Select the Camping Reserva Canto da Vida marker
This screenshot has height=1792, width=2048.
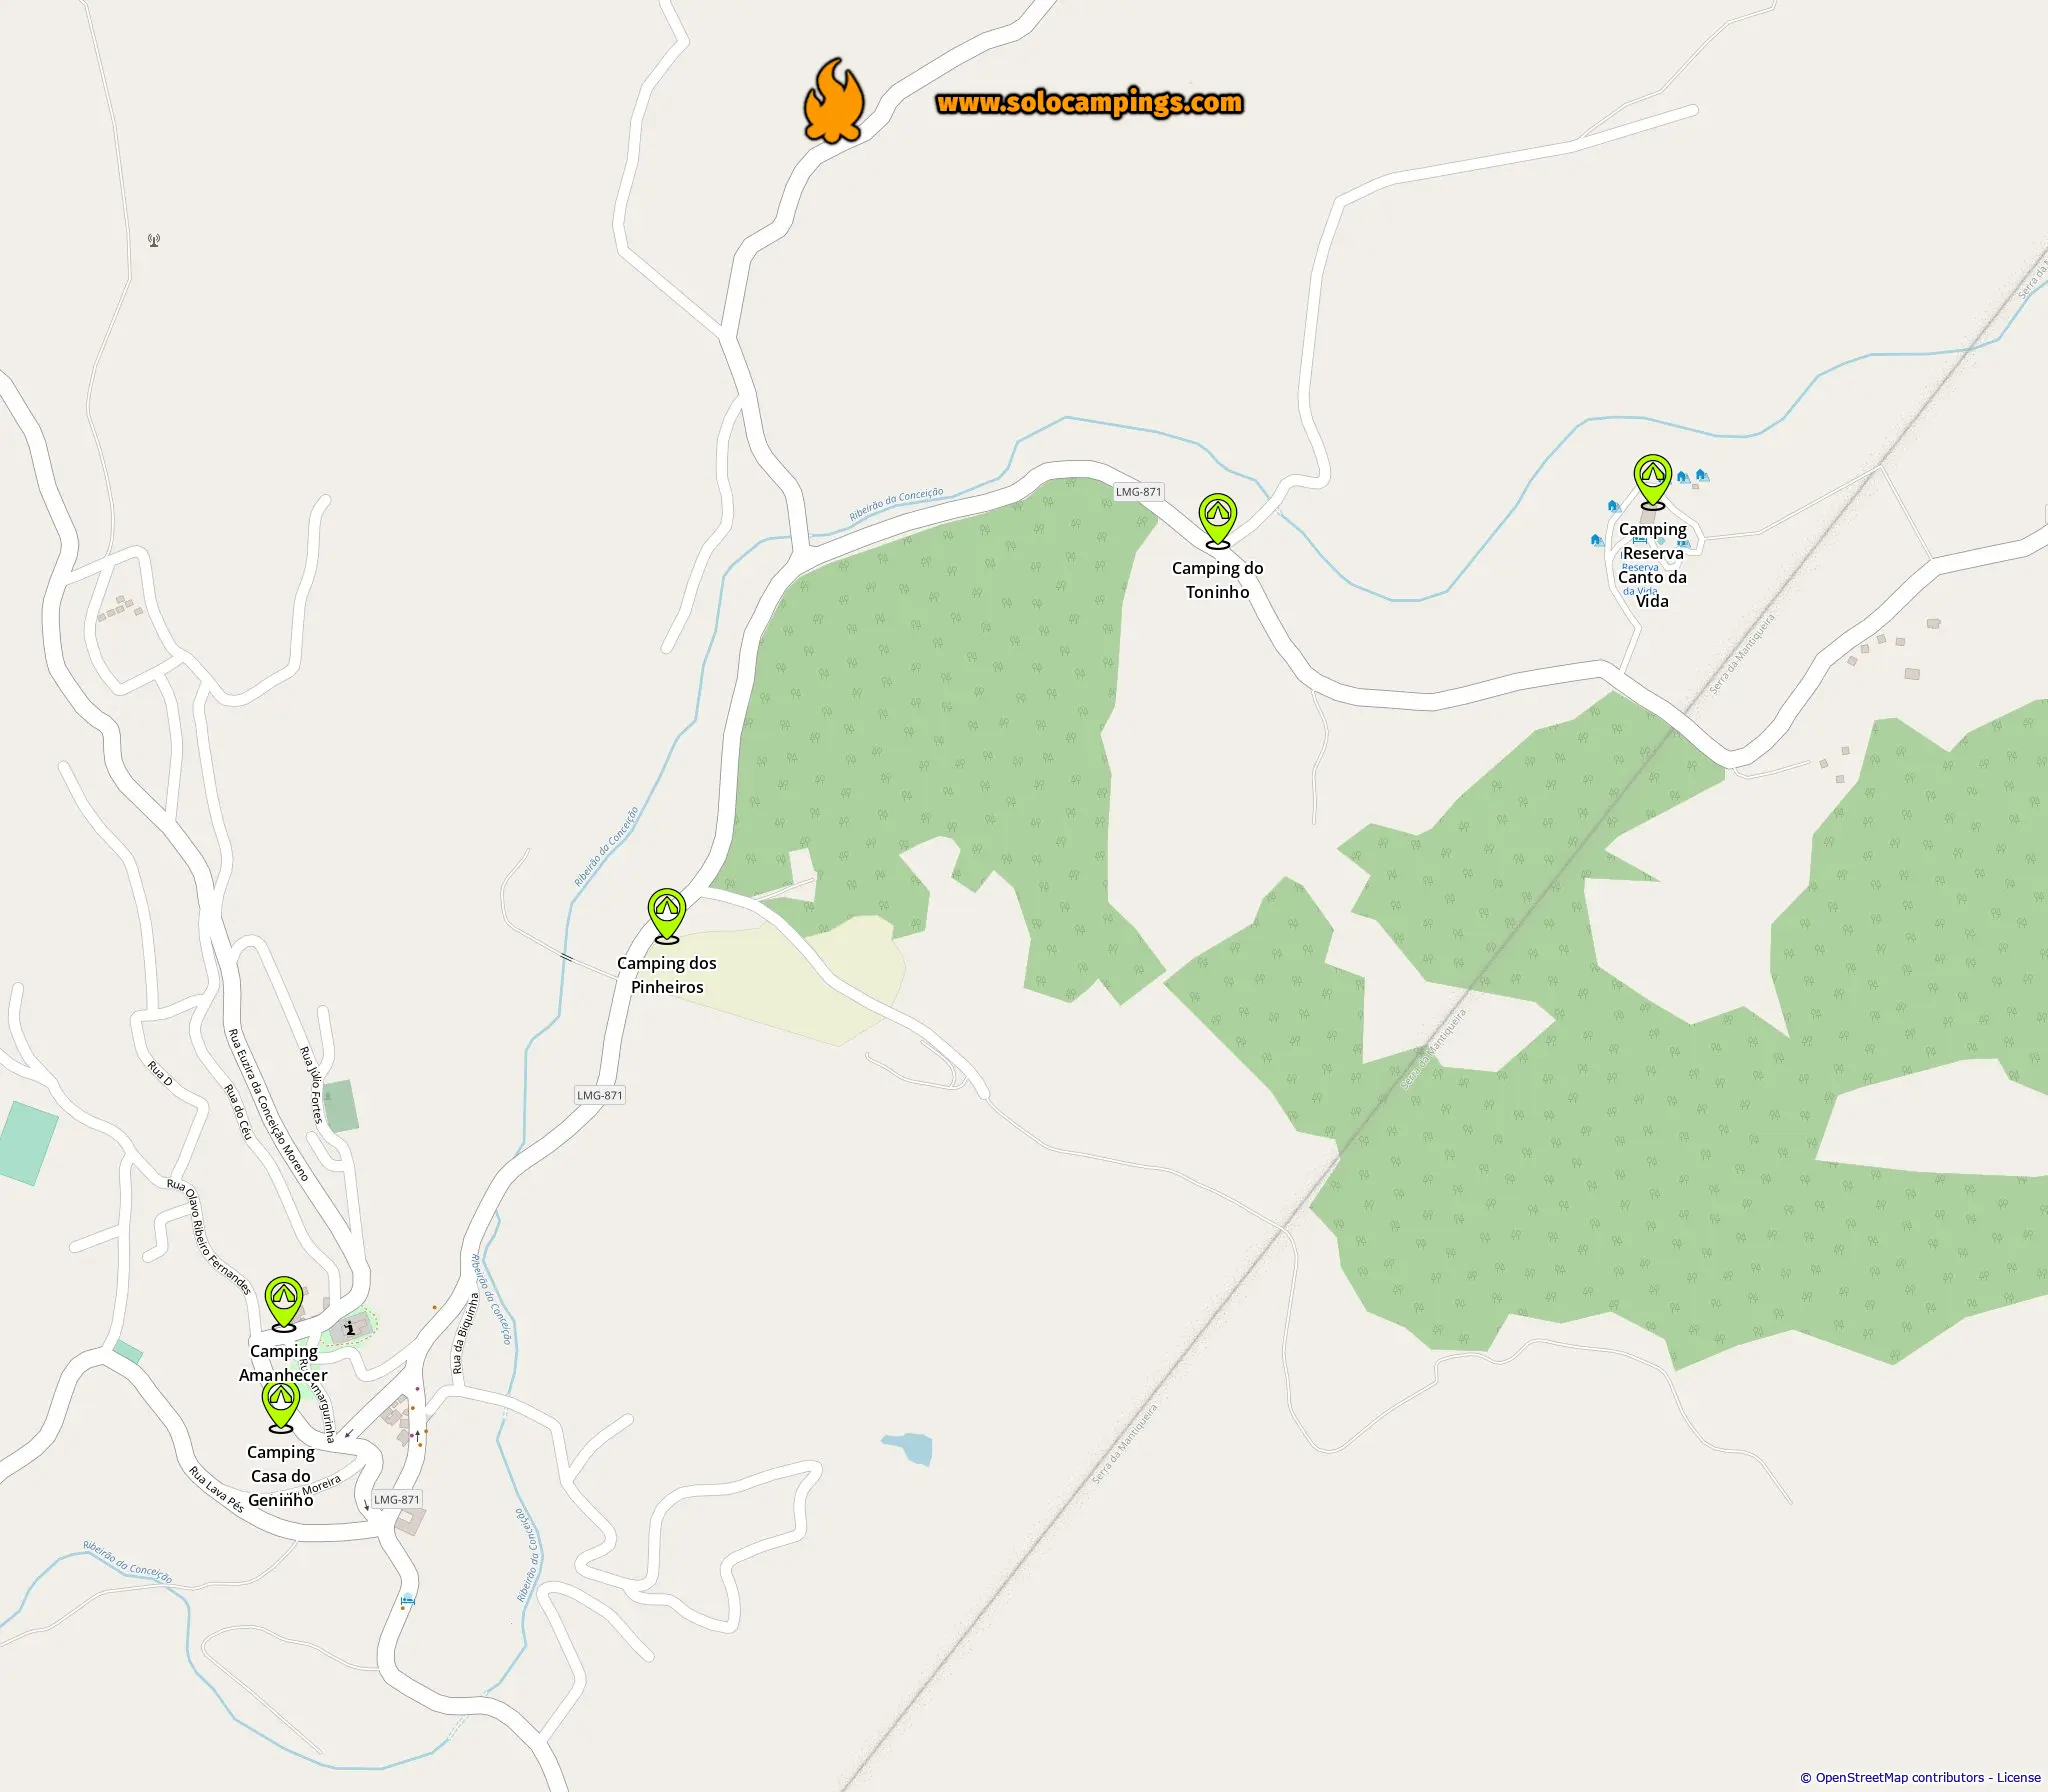pyautogui.click(x=1652, y=481)
